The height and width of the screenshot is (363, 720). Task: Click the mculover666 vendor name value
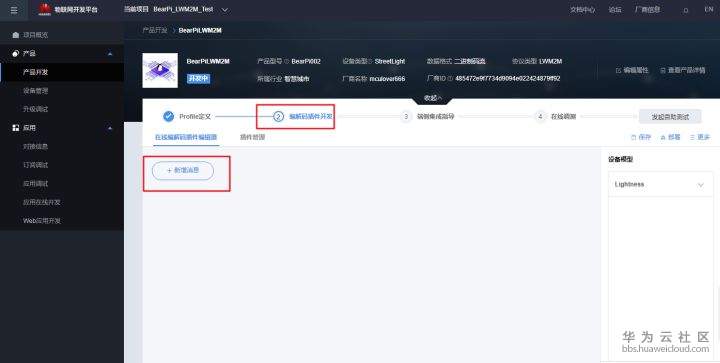pos(387,79)
